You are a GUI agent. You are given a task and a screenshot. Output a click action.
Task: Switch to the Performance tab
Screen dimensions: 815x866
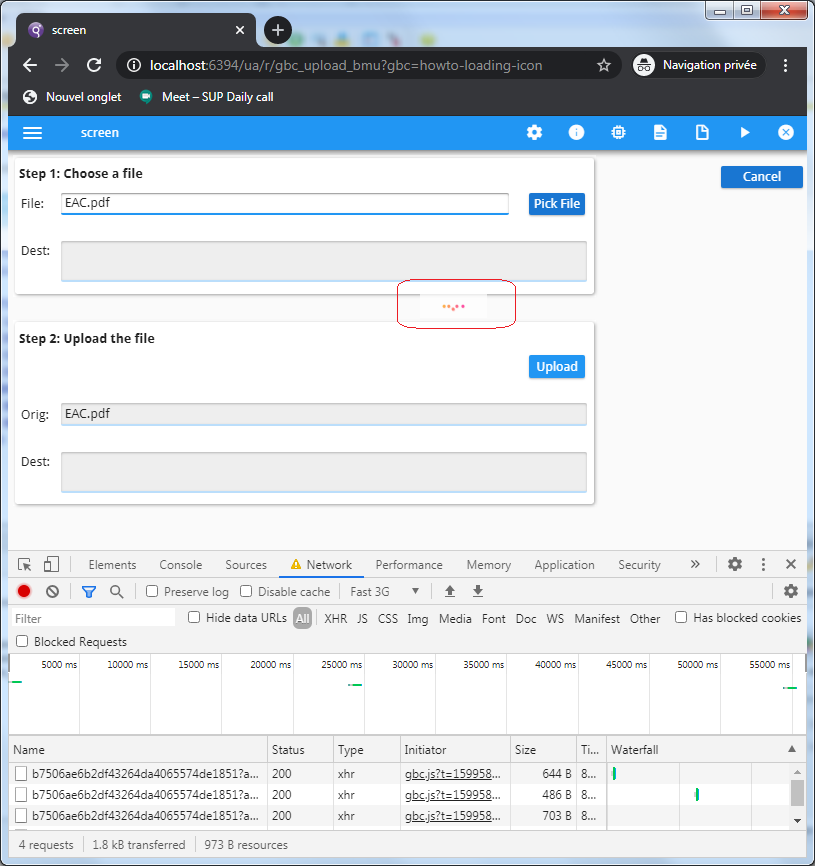pyautogui.click(x=409, y=565)
